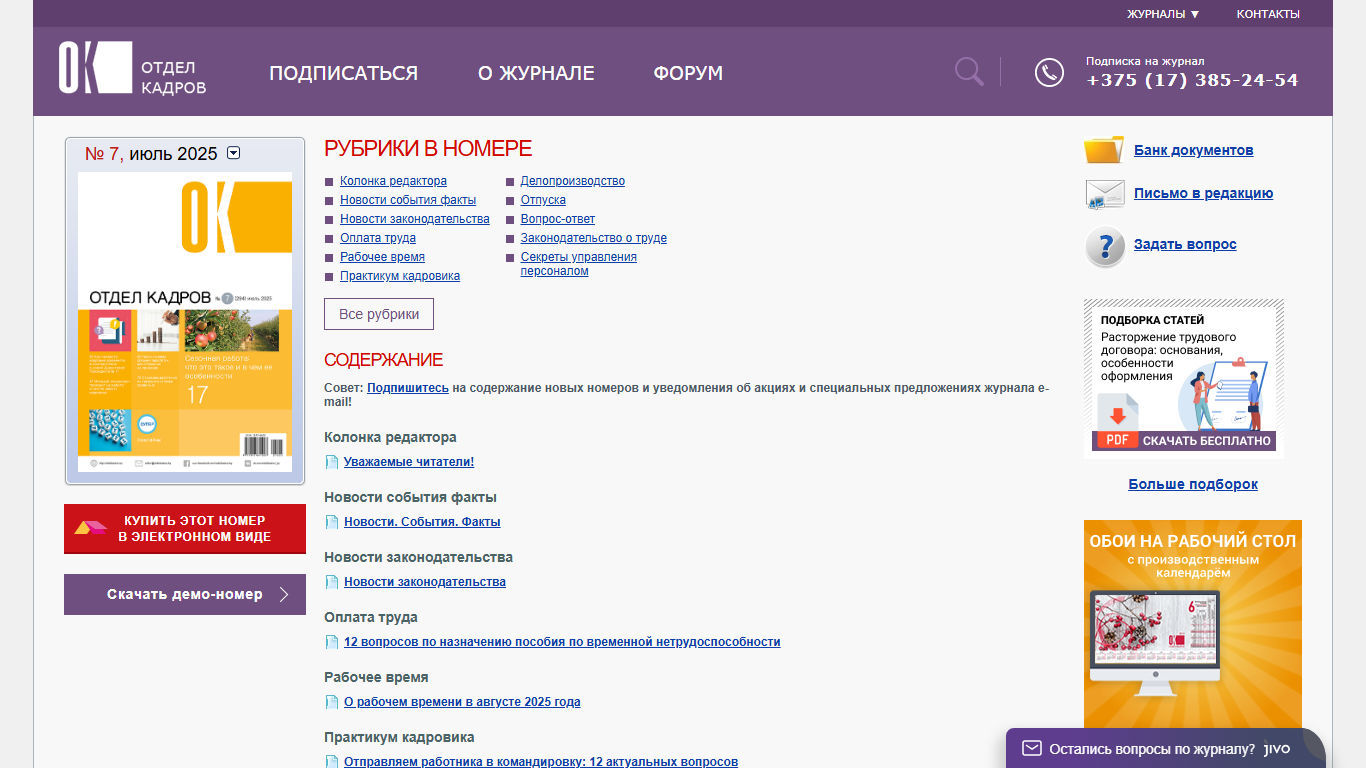The height and width of the screenshot is (768, 1366).
Task: Open article Новости. События. Факты
Action: [422, 522]
